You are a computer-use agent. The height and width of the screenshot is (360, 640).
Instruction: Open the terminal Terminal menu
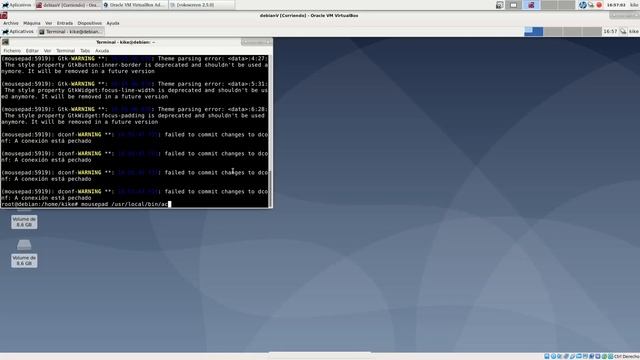65,51
